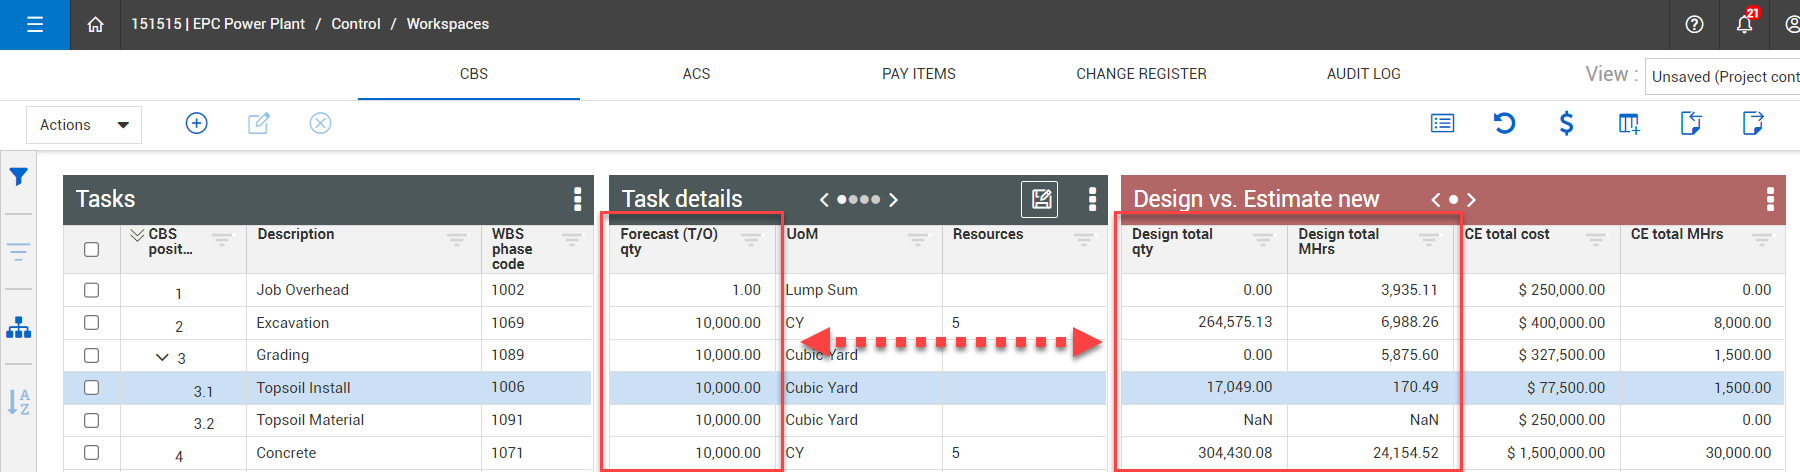Viewport: 1800px width, 472px height.
Task: Click the hierarchy tree icon in sidebar
Action: (x=18, y=328)
